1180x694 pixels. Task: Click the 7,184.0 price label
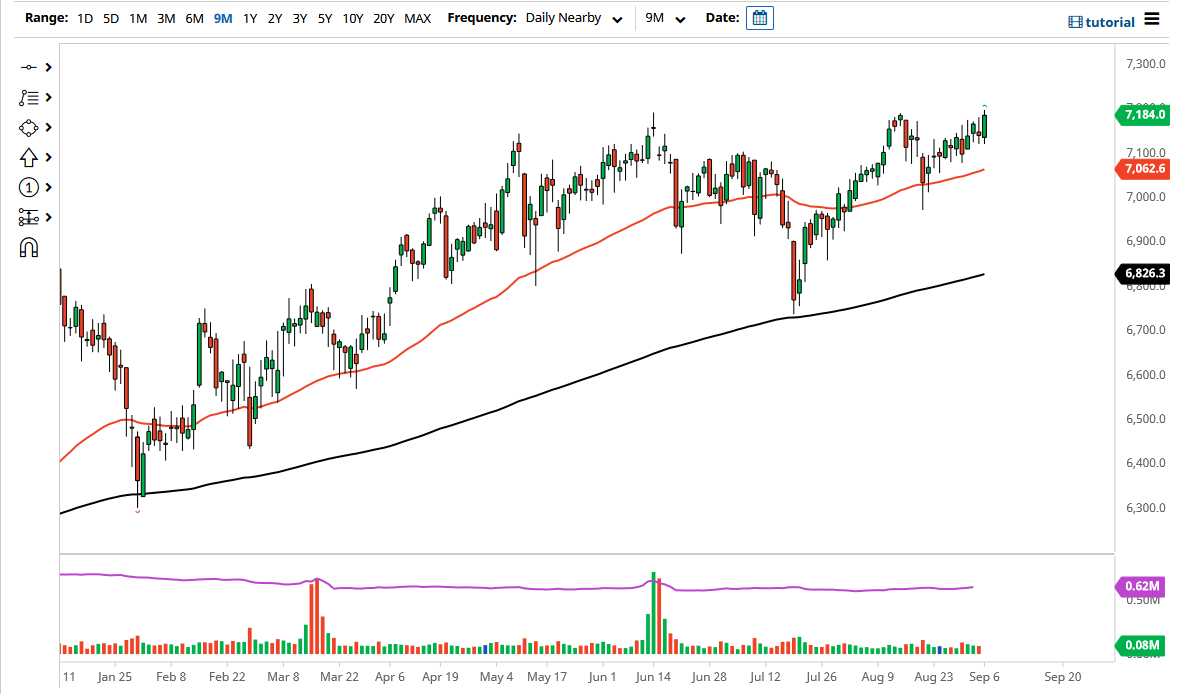[x=1145, y=115]
